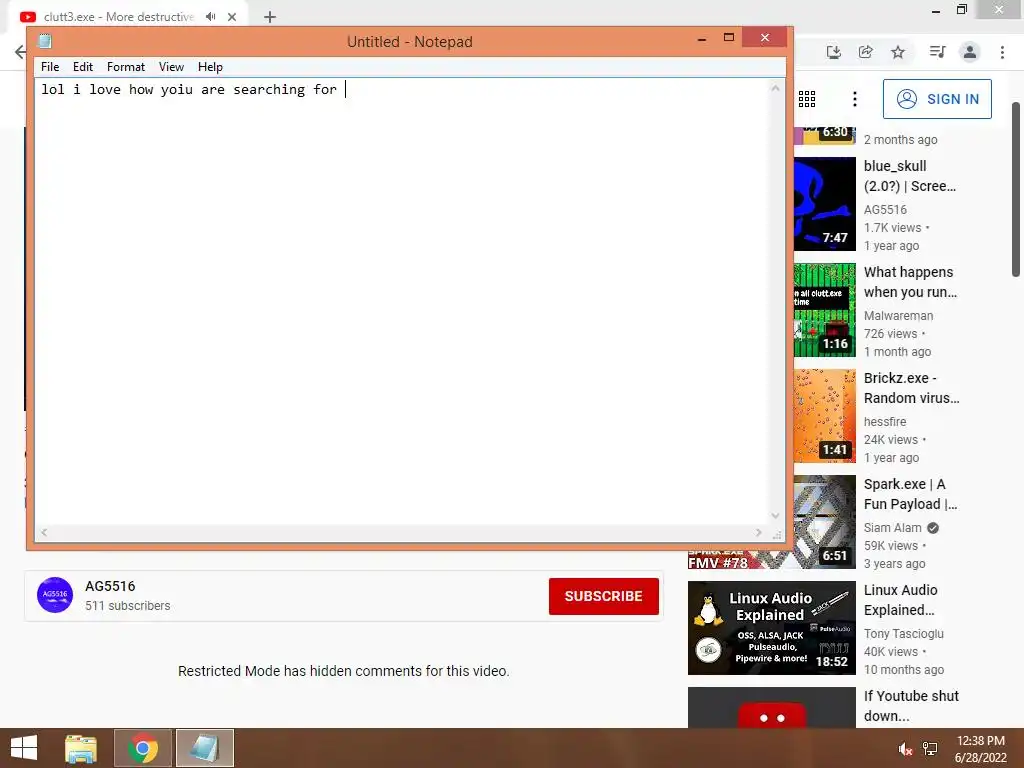Open 'What happens when you run...' video title
The width and height of the screenshot is (1024, 768).
point(910,282)
